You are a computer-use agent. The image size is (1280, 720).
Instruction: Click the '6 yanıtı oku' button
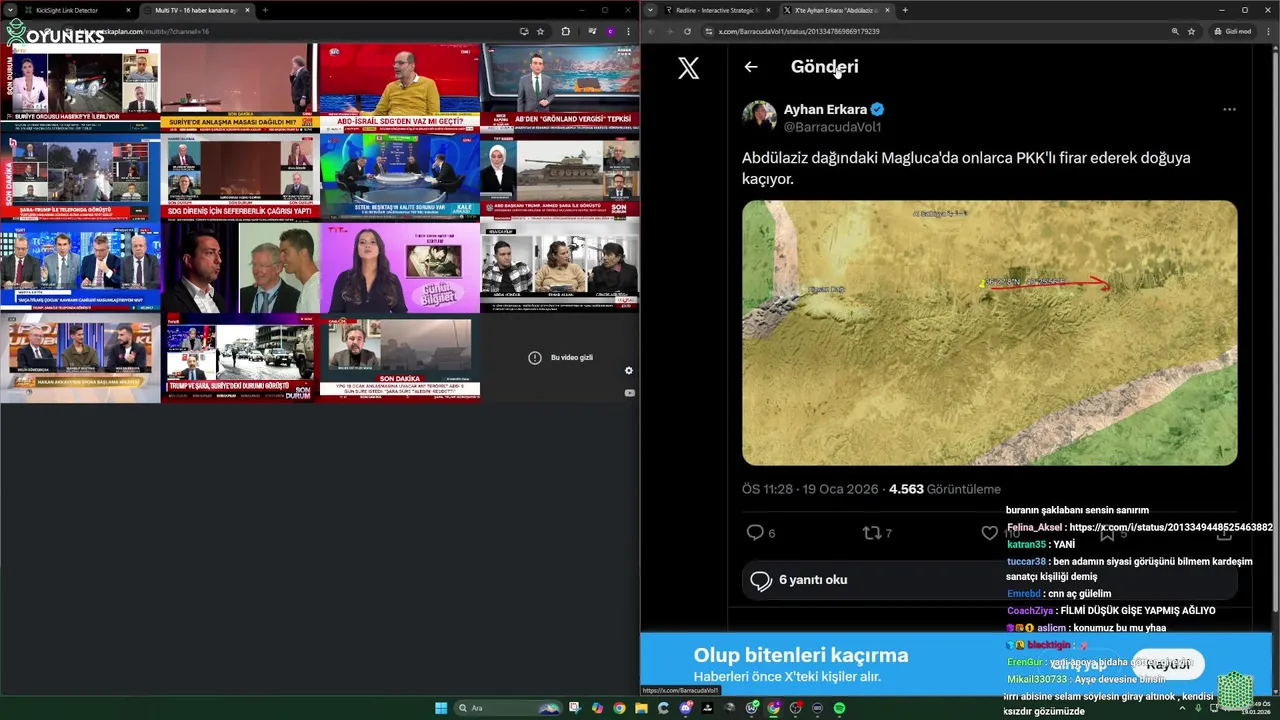989,580
